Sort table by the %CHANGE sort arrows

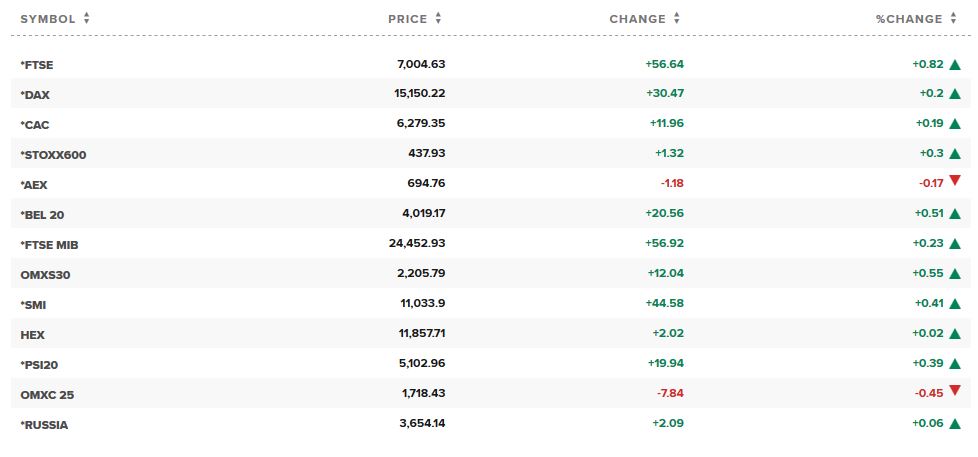[x=955, y=19]
